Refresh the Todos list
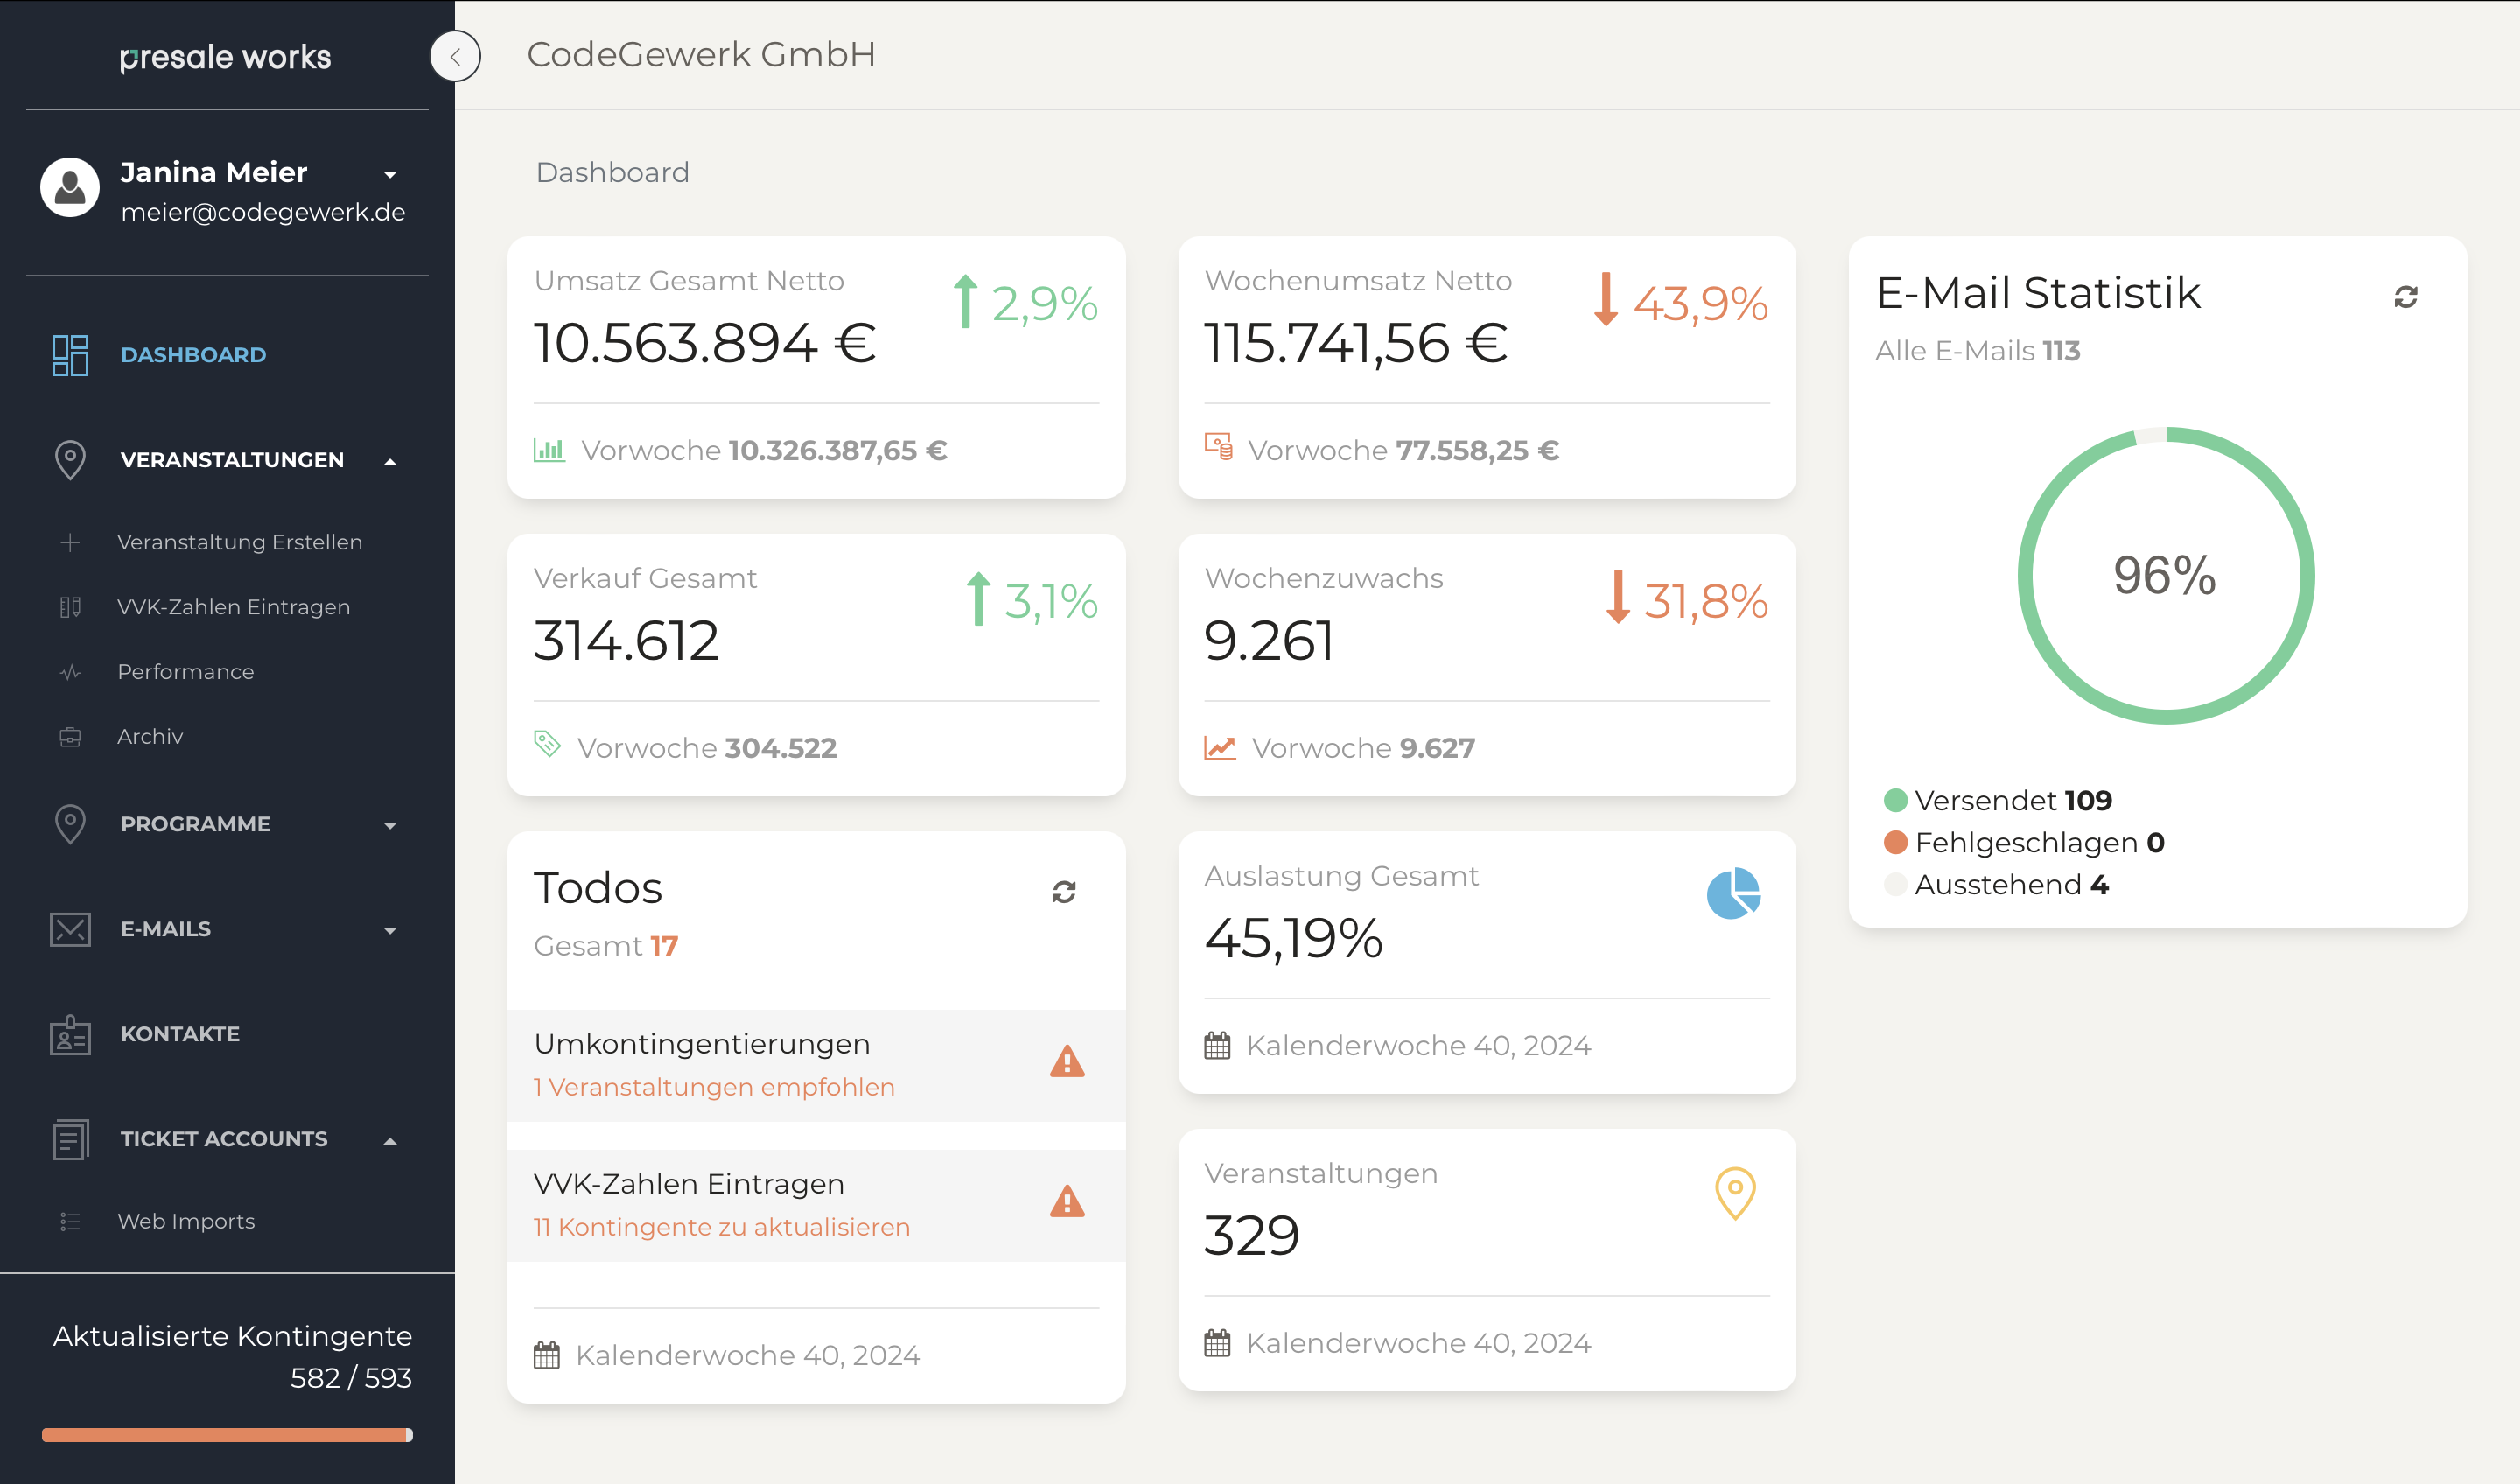This screenshot has height=1484, width=2520. click(1063, 891)
